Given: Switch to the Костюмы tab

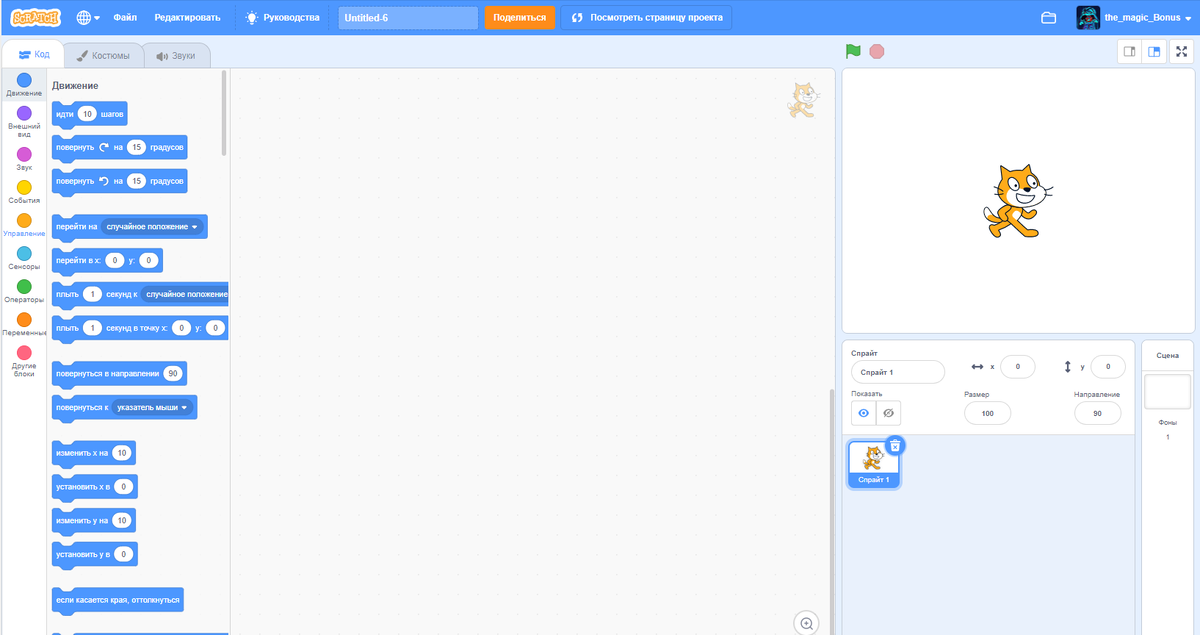Looking at the screenshot, I should pos(104,55).
